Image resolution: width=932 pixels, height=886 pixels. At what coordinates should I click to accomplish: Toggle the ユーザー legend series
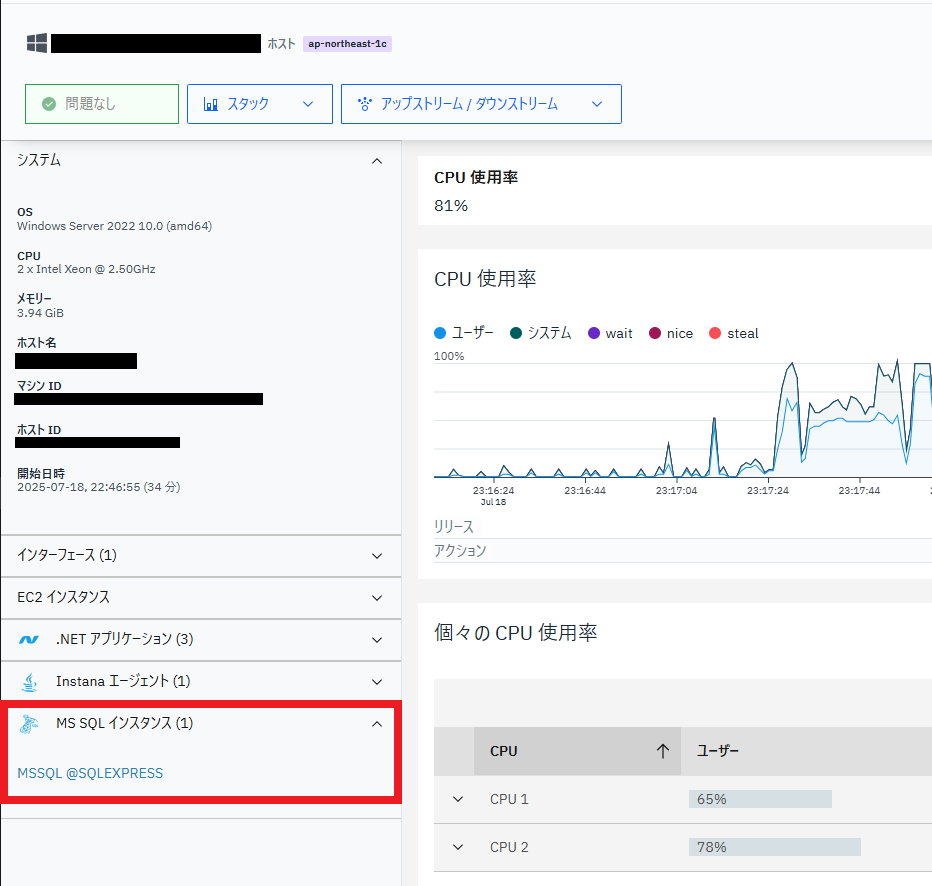(x=464, y=333)
